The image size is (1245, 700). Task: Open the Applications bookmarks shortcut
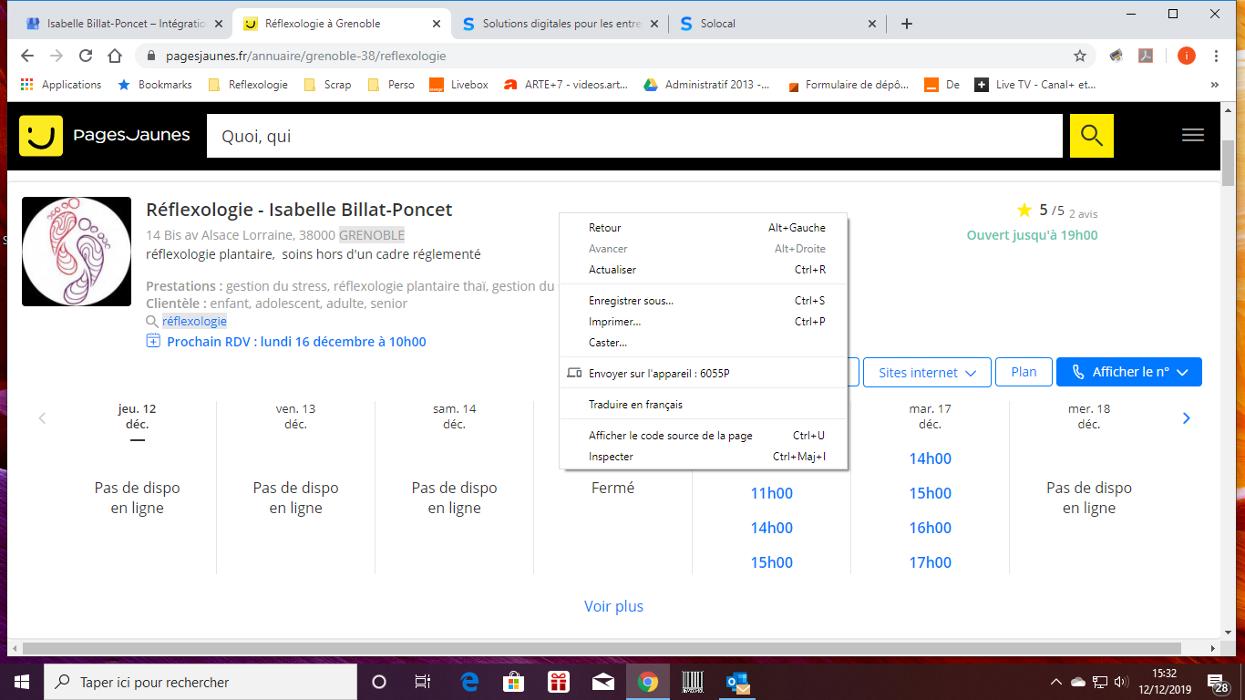[61, 85]
